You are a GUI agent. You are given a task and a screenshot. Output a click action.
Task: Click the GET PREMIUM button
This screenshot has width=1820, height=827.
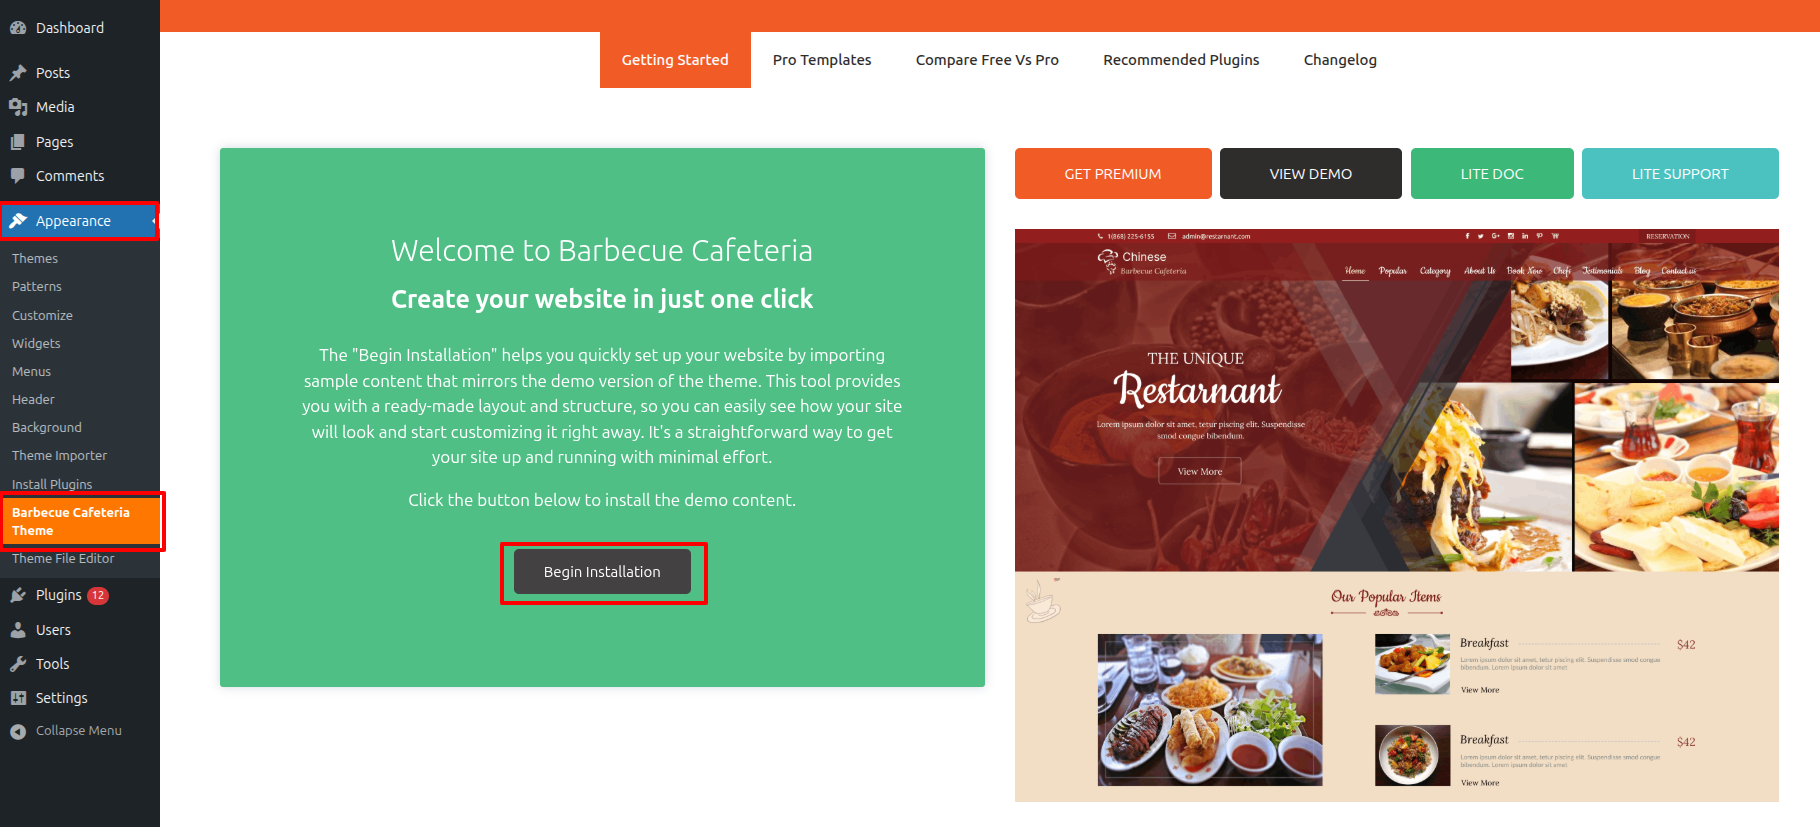(x=1113, y=174)
